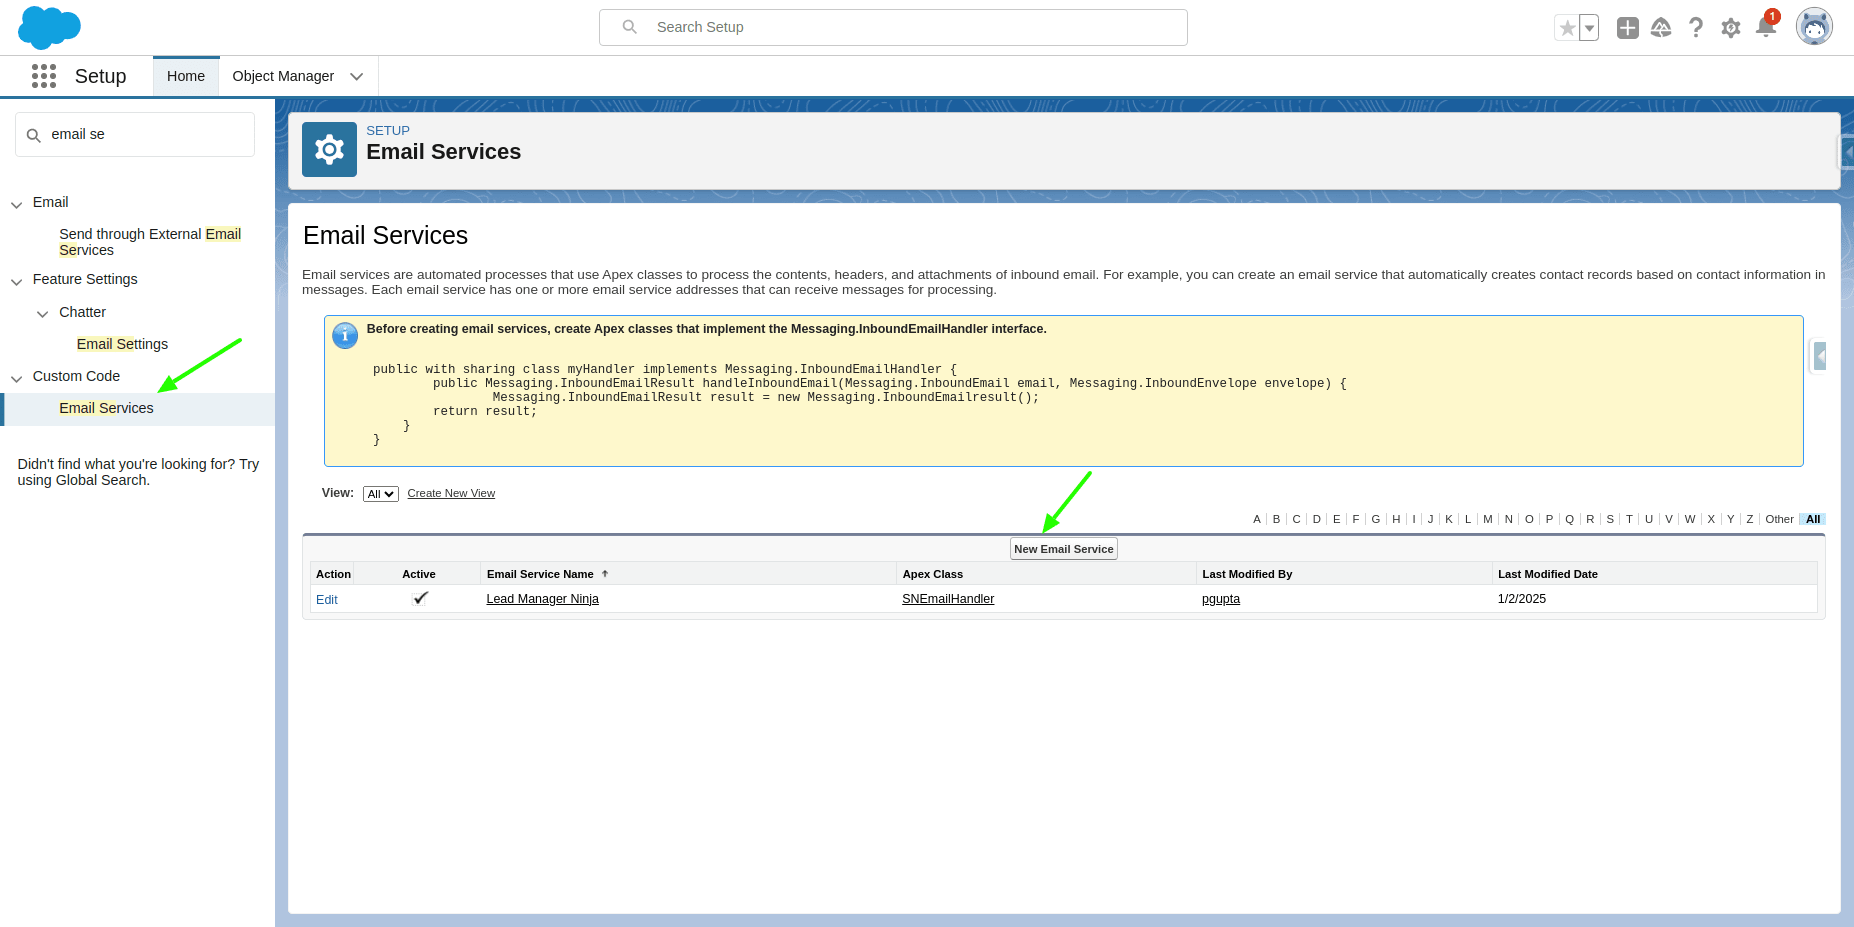Switch to the Home tab
This screenshot has height=927, width=1854.
[186, 76]
